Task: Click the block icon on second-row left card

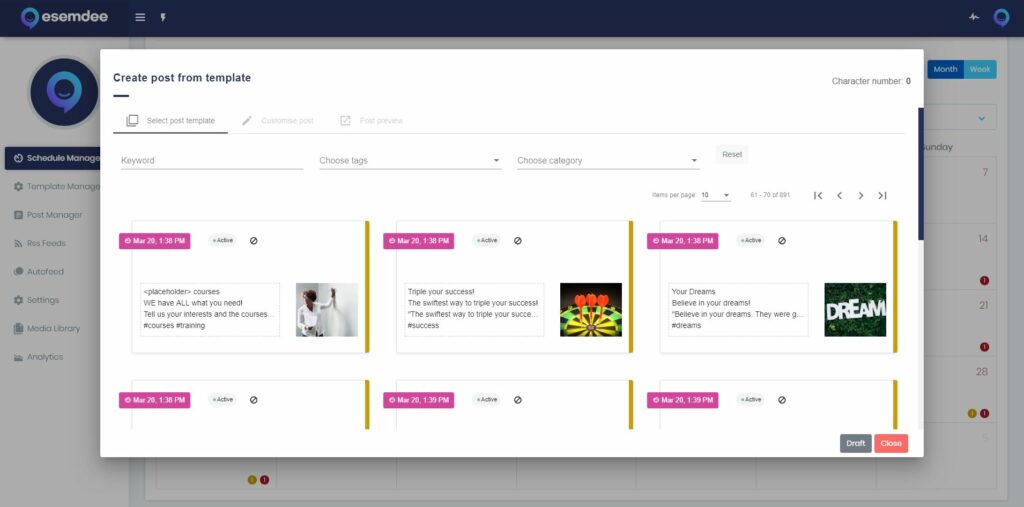Action: click(x=253, y=400)
